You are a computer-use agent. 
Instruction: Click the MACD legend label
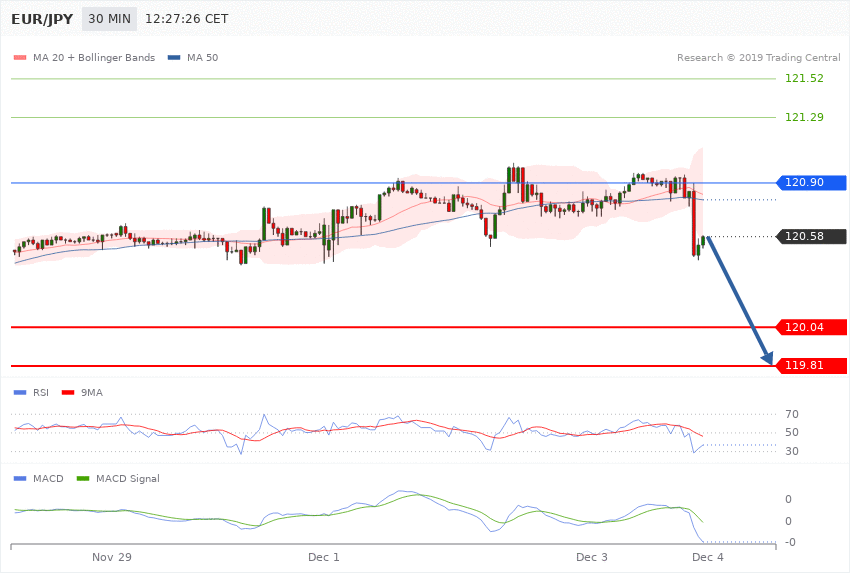click(x=48, y=478)
